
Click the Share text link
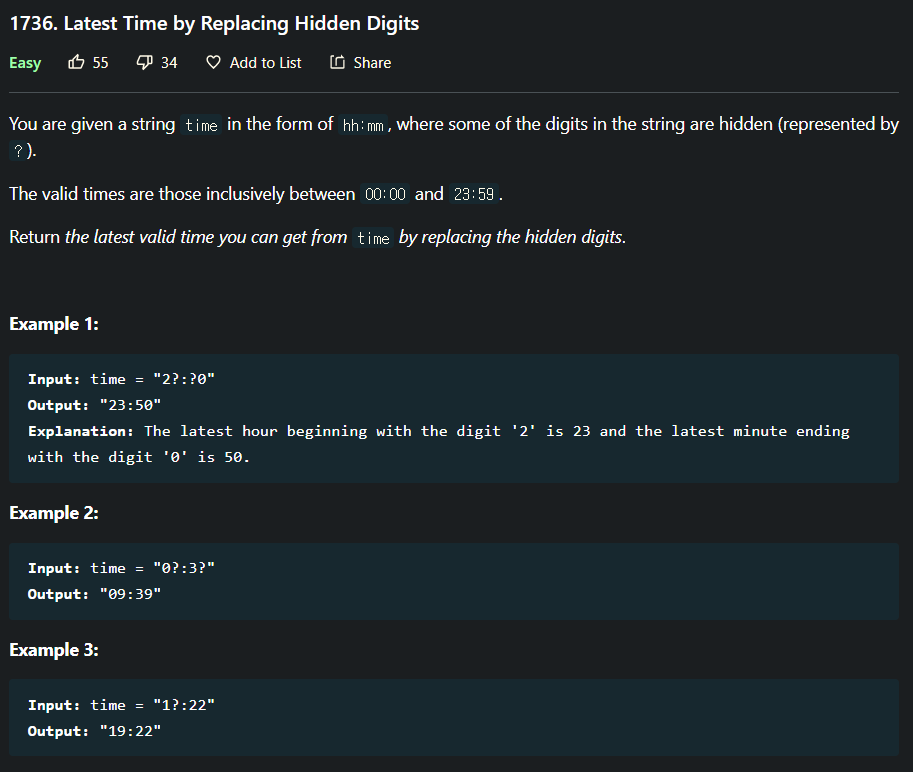tap(372, 62)
